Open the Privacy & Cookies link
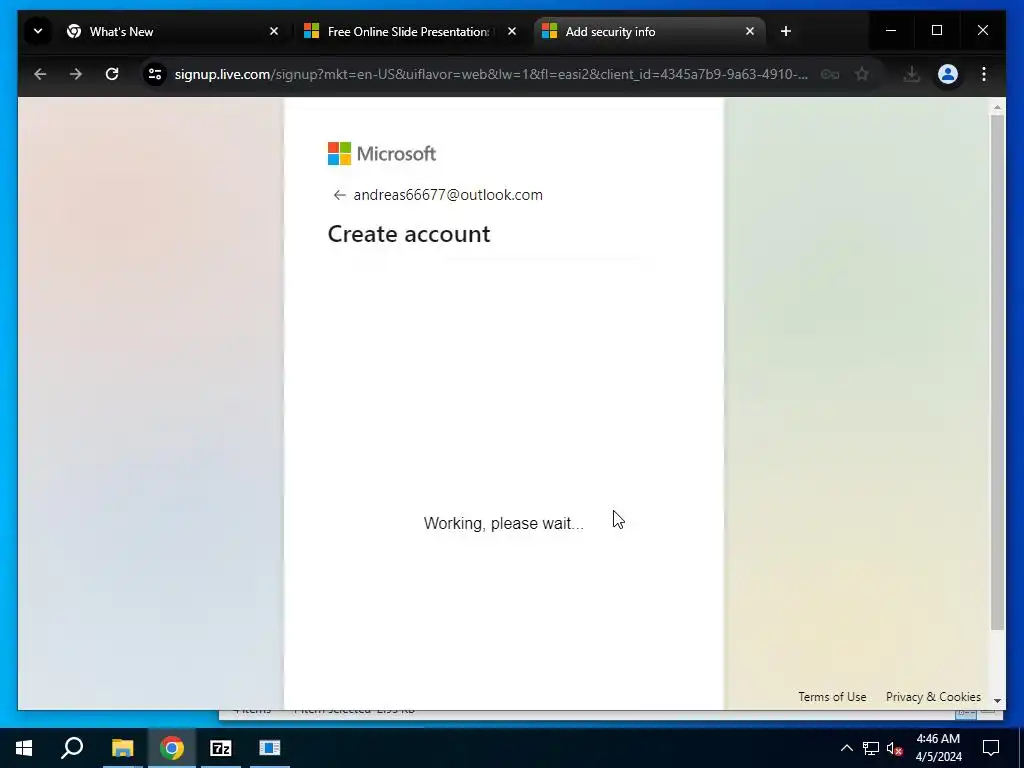The height and width of the screenshot is (768, 1024). coord(933,697)
